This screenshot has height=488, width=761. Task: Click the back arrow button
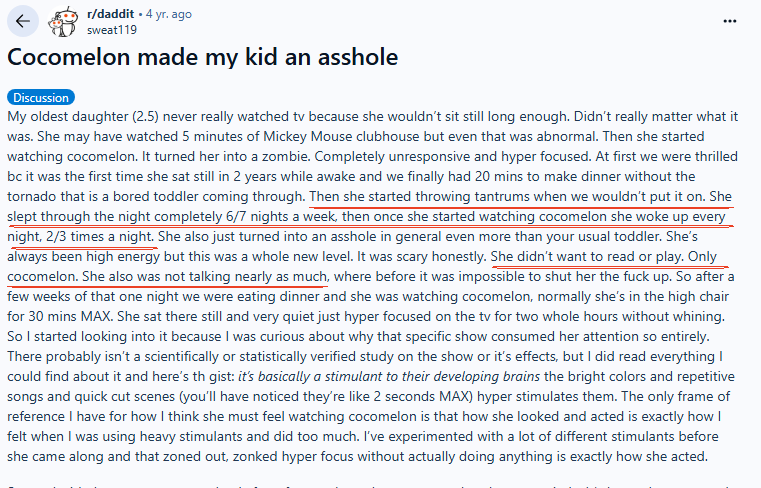tap(23, 21)
